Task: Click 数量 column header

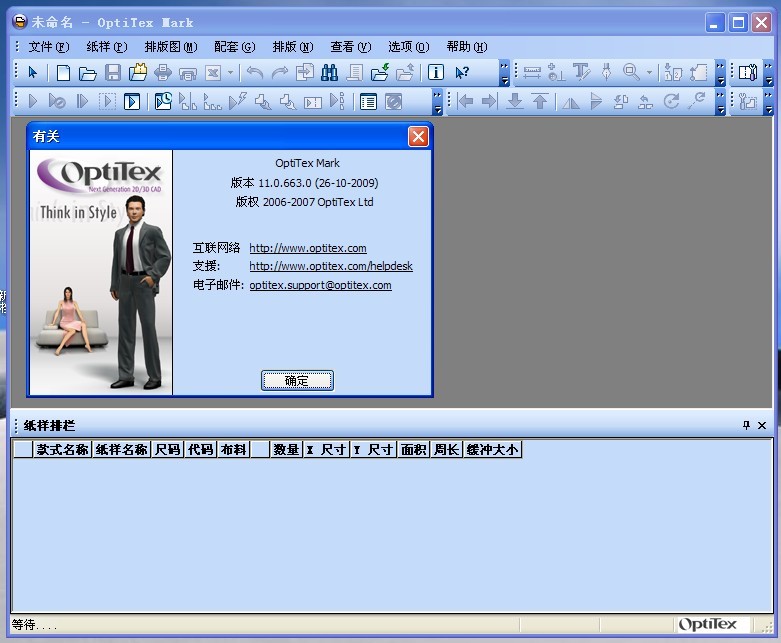Action: click(286, 449)
